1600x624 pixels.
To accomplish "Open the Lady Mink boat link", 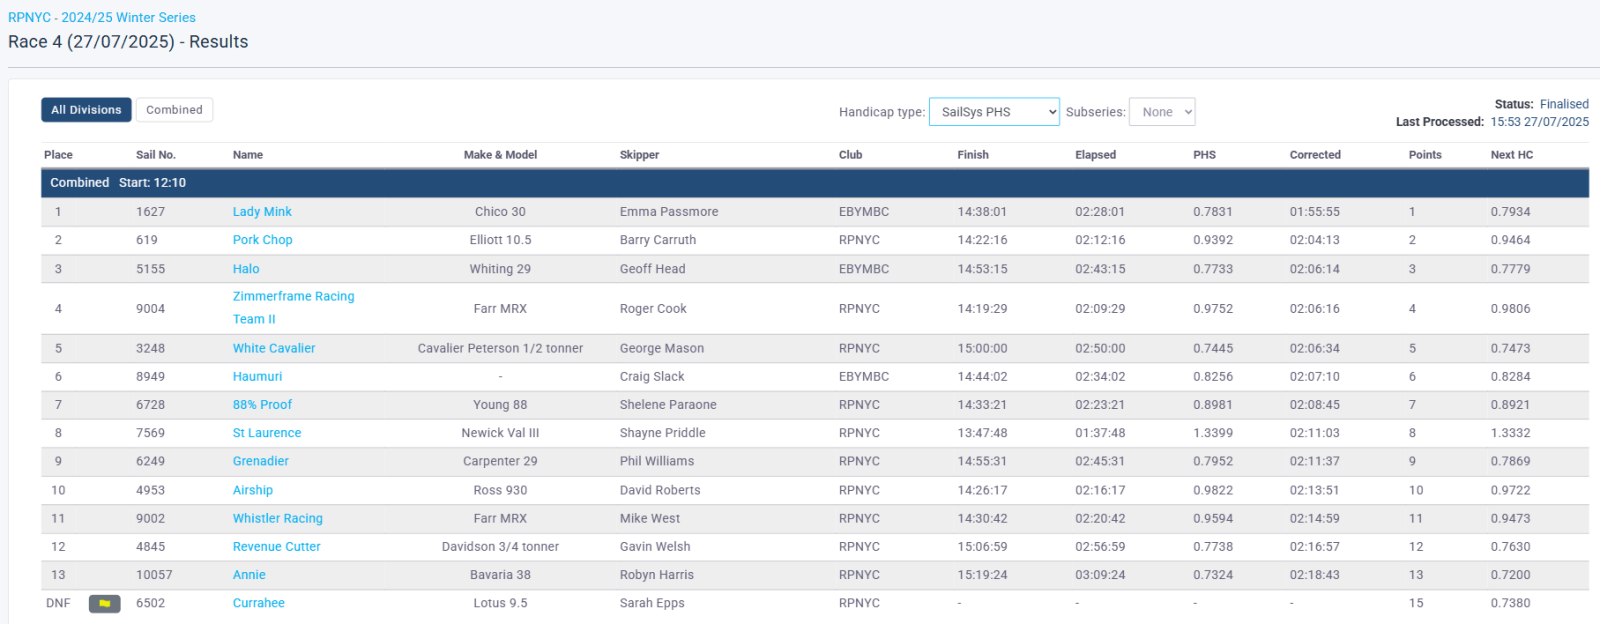I will [262, 212].
